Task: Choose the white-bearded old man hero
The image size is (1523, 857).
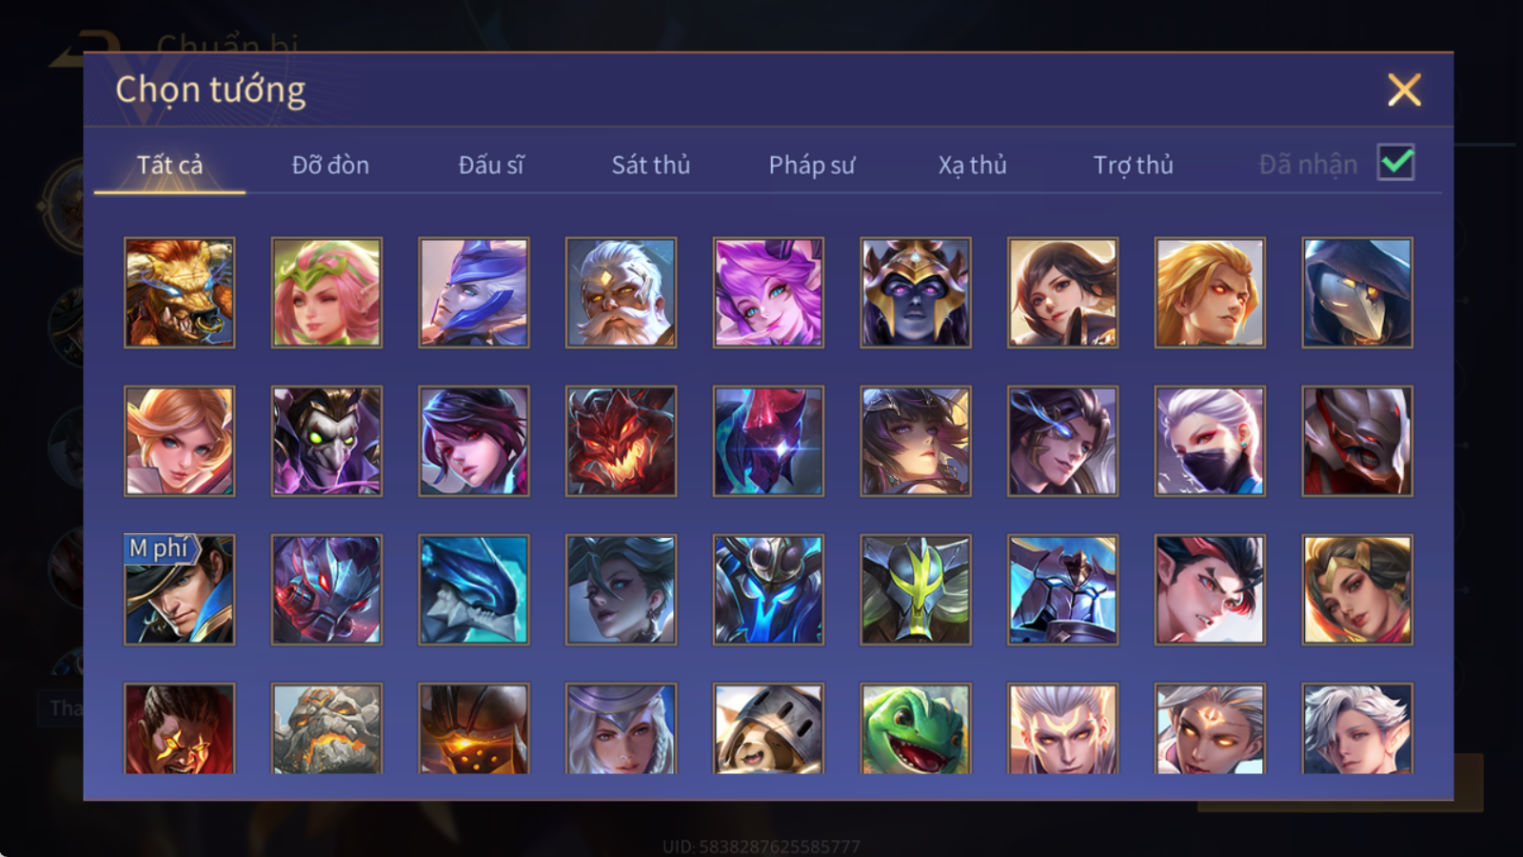Action: coord(621,292)
